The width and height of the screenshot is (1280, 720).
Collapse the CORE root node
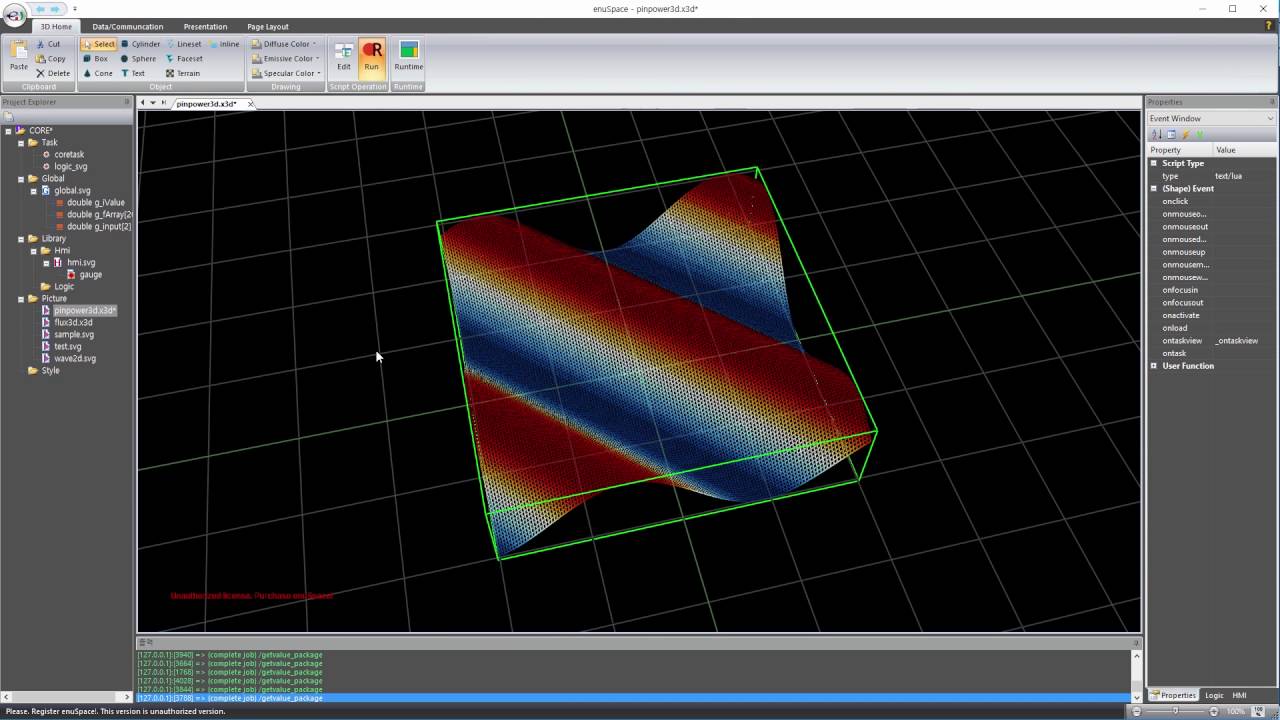8,131
